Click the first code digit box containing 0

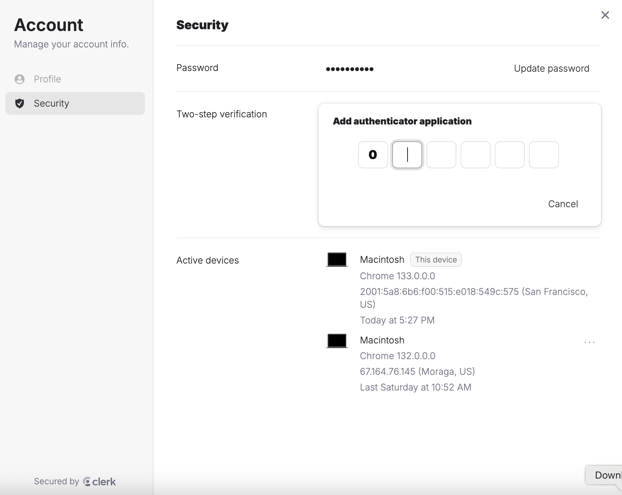(x=373, y=155)
